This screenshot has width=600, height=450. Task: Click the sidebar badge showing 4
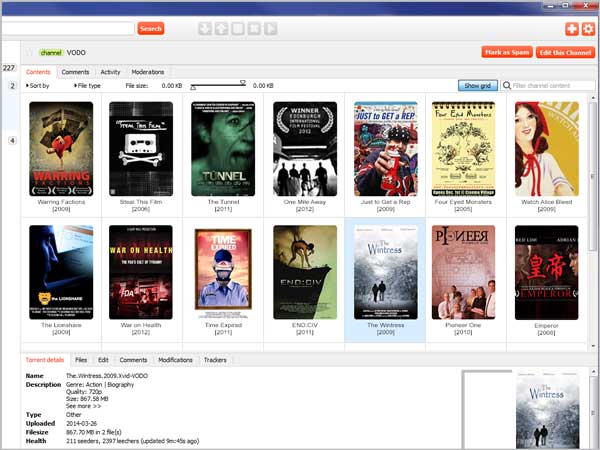13,140
